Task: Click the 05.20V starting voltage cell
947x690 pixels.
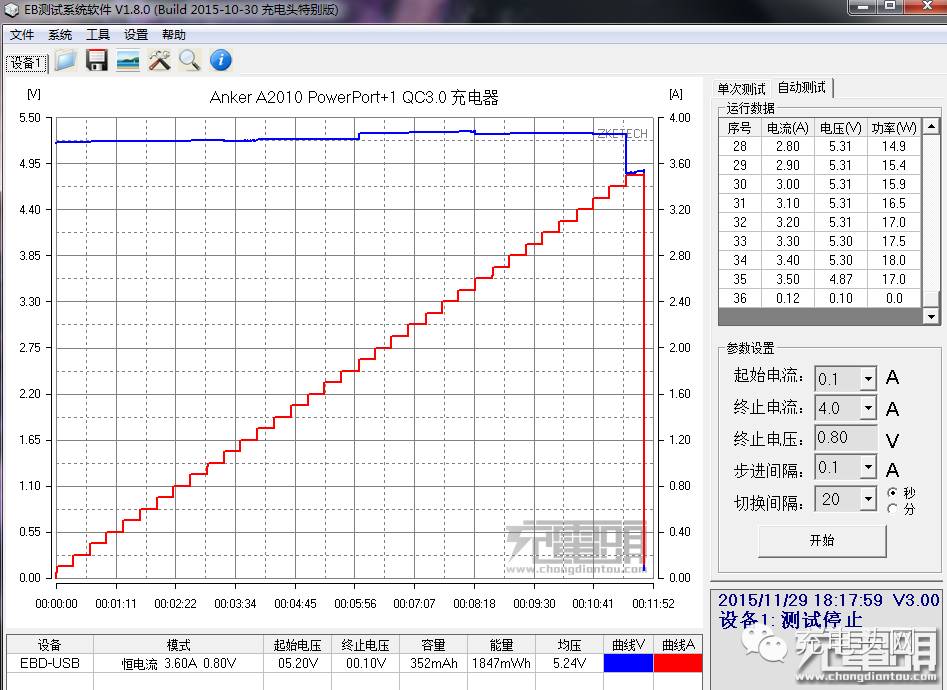Action: coord(298,663)
